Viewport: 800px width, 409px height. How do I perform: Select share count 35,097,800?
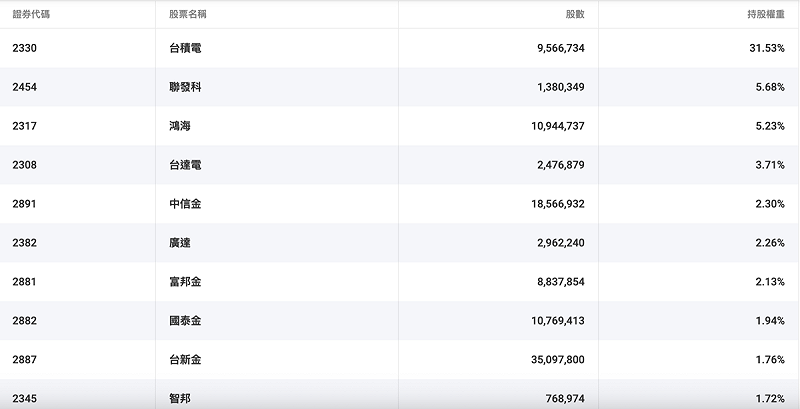point(549,360)
